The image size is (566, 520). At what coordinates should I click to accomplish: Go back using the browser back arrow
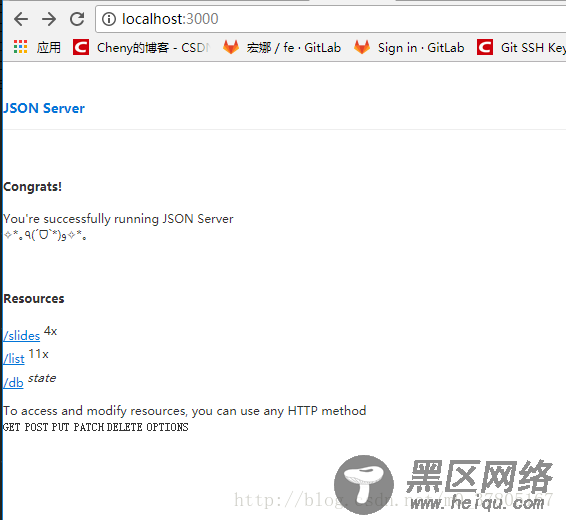coord(21,19)
